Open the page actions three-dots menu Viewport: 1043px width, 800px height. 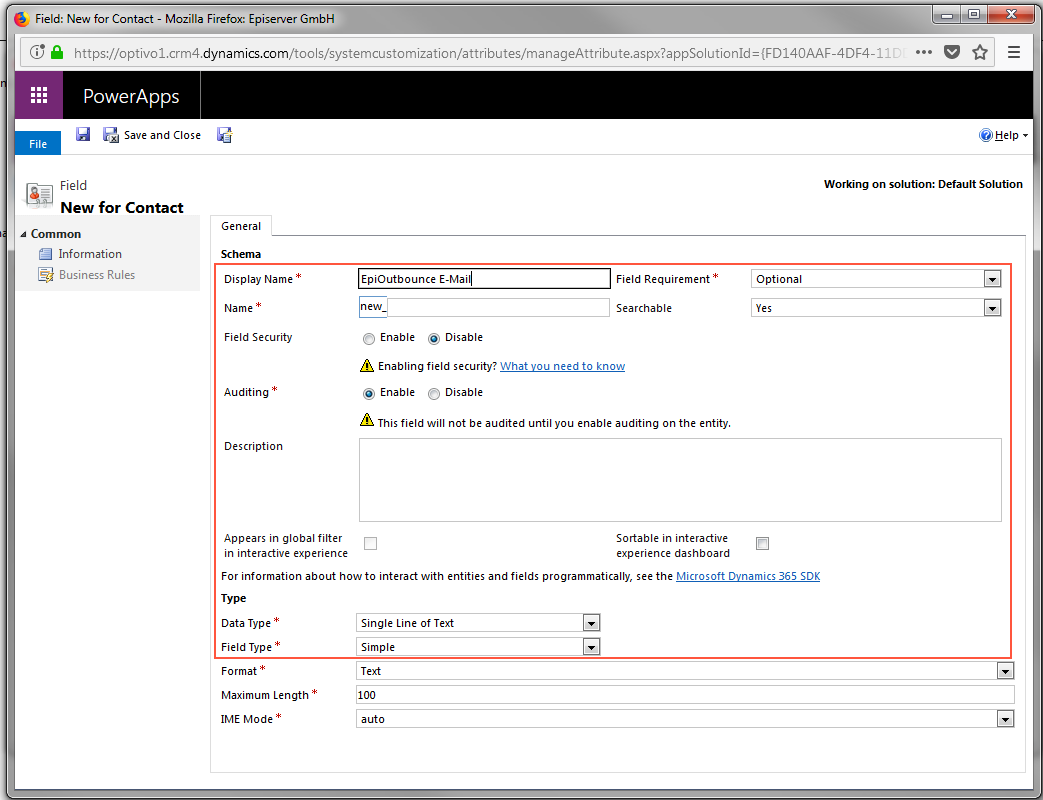924,52
